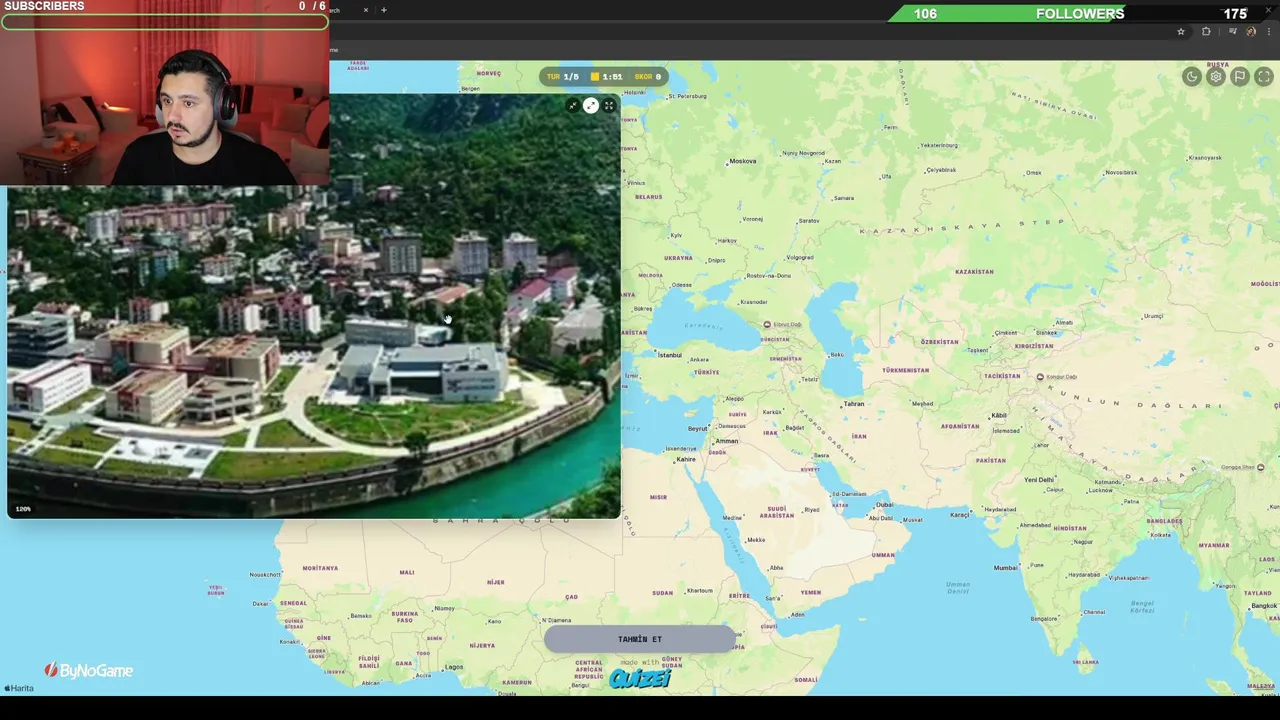Click the KAZAKİSTAN country label
The image size is (1280, 720).
(974, 272)
